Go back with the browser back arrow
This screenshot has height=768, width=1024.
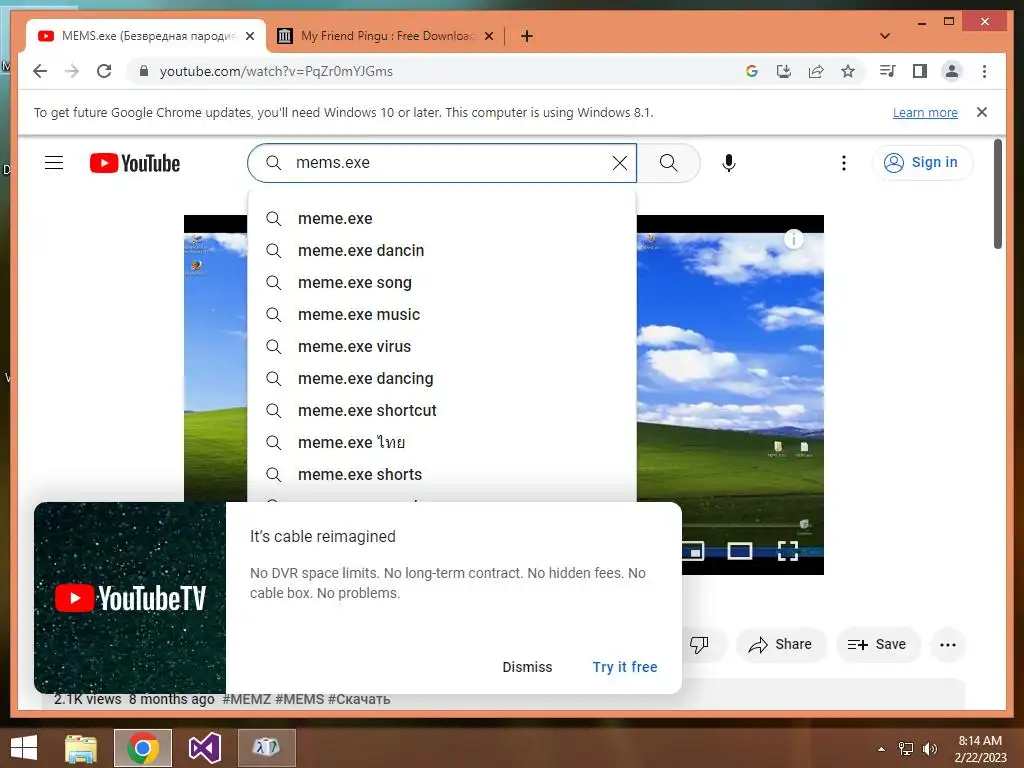pyautogui.click(x=40, y=71)
